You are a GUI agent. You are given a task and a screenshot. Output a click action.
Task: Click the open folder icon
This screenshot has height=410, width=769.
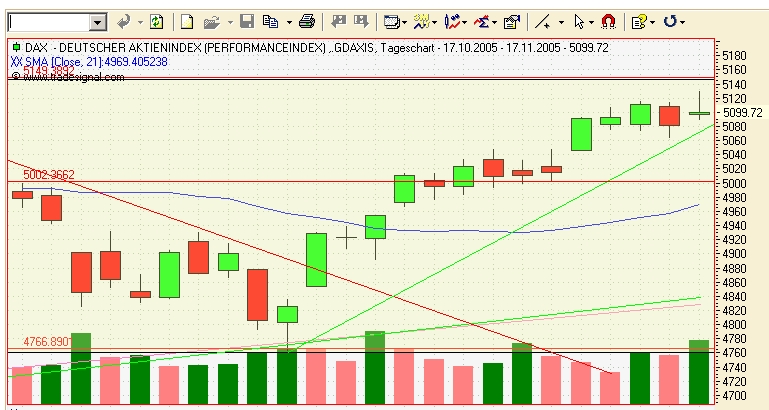point(211,22)
